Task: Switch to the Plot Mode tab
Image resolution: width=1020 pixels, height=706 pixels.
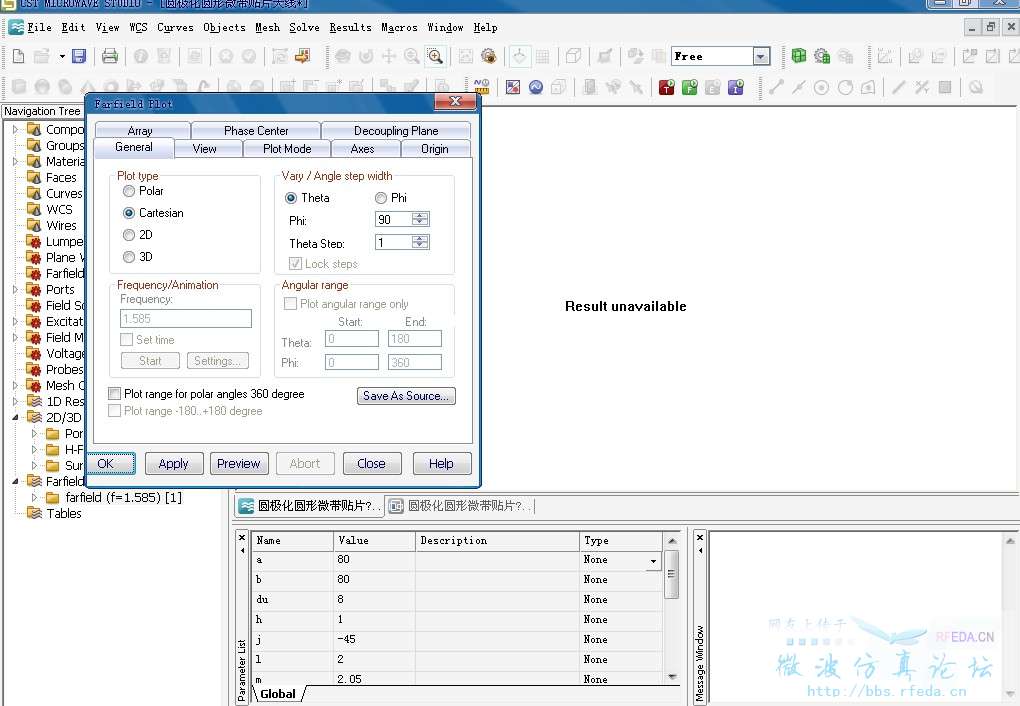Action: (287, 149)
